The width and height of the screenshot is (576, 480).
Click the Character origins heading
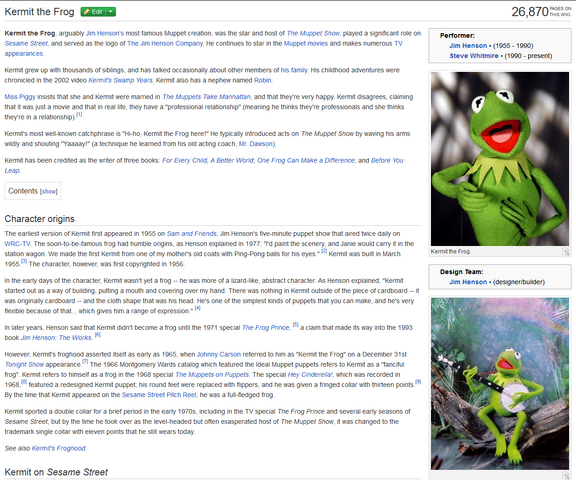tap(39, 219)
